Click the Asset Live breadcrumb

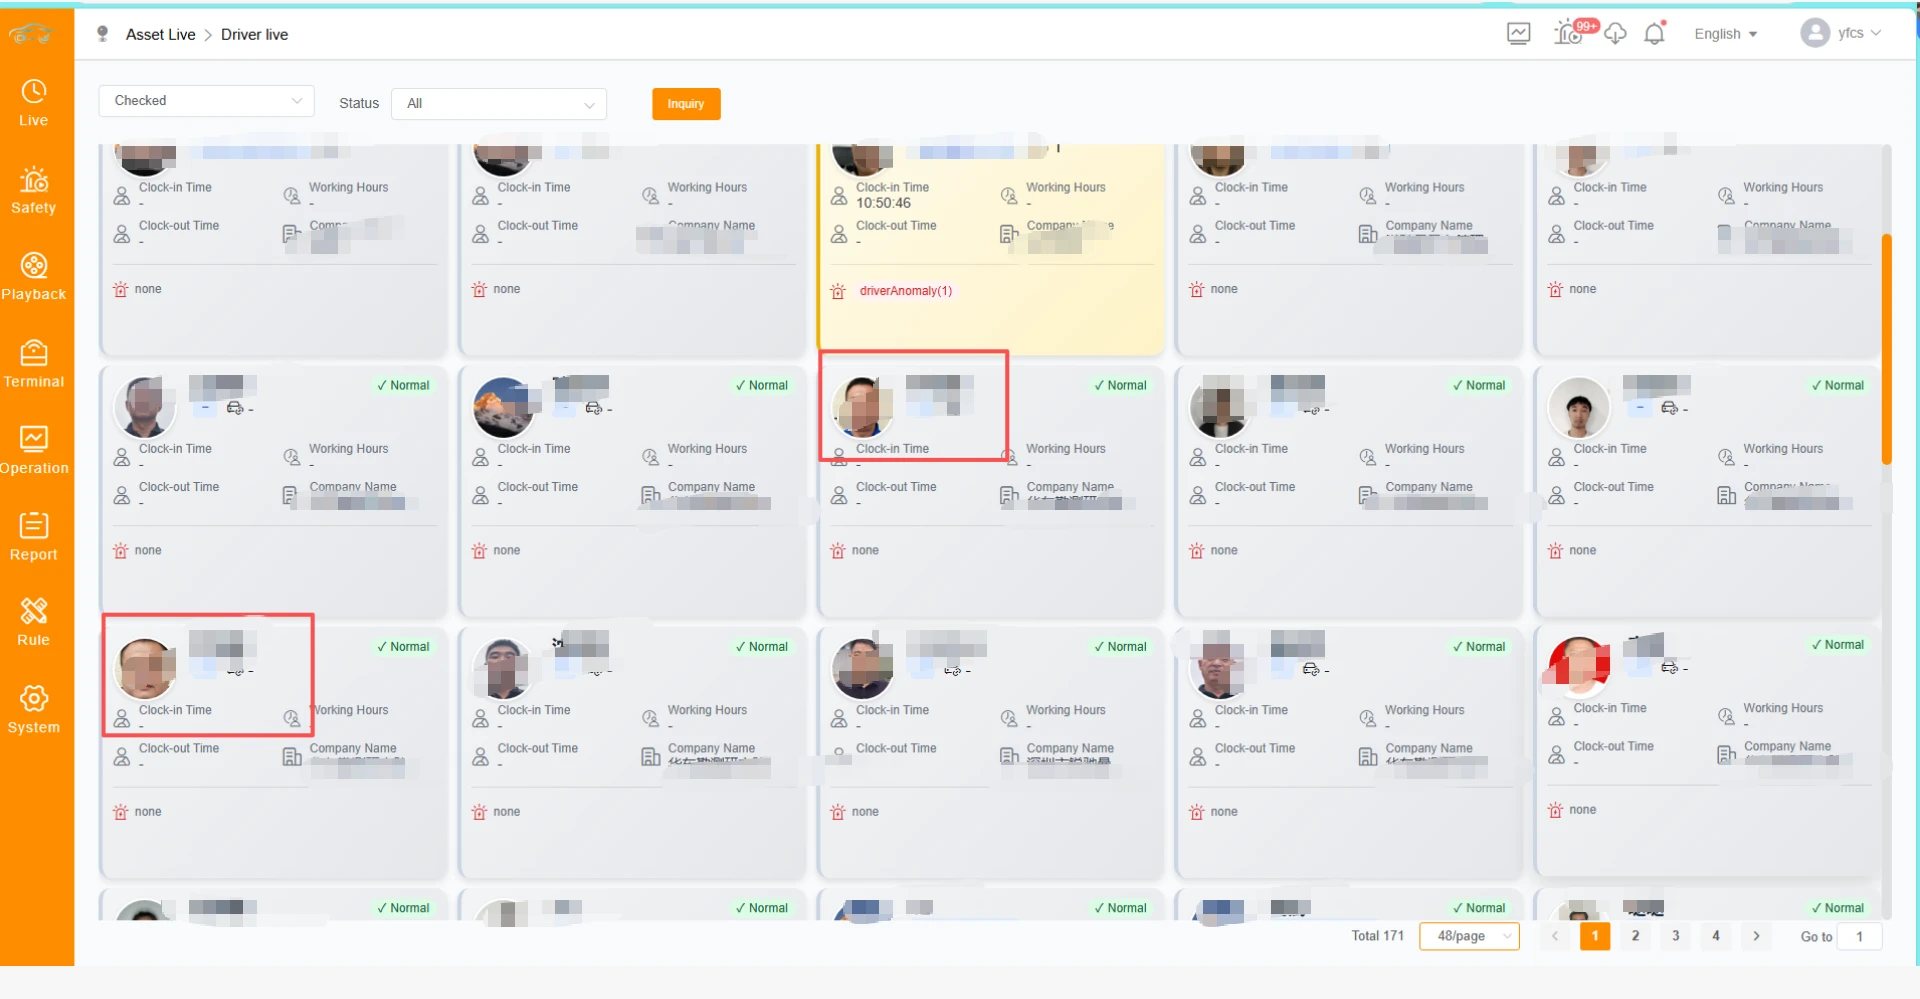[160, 35]
